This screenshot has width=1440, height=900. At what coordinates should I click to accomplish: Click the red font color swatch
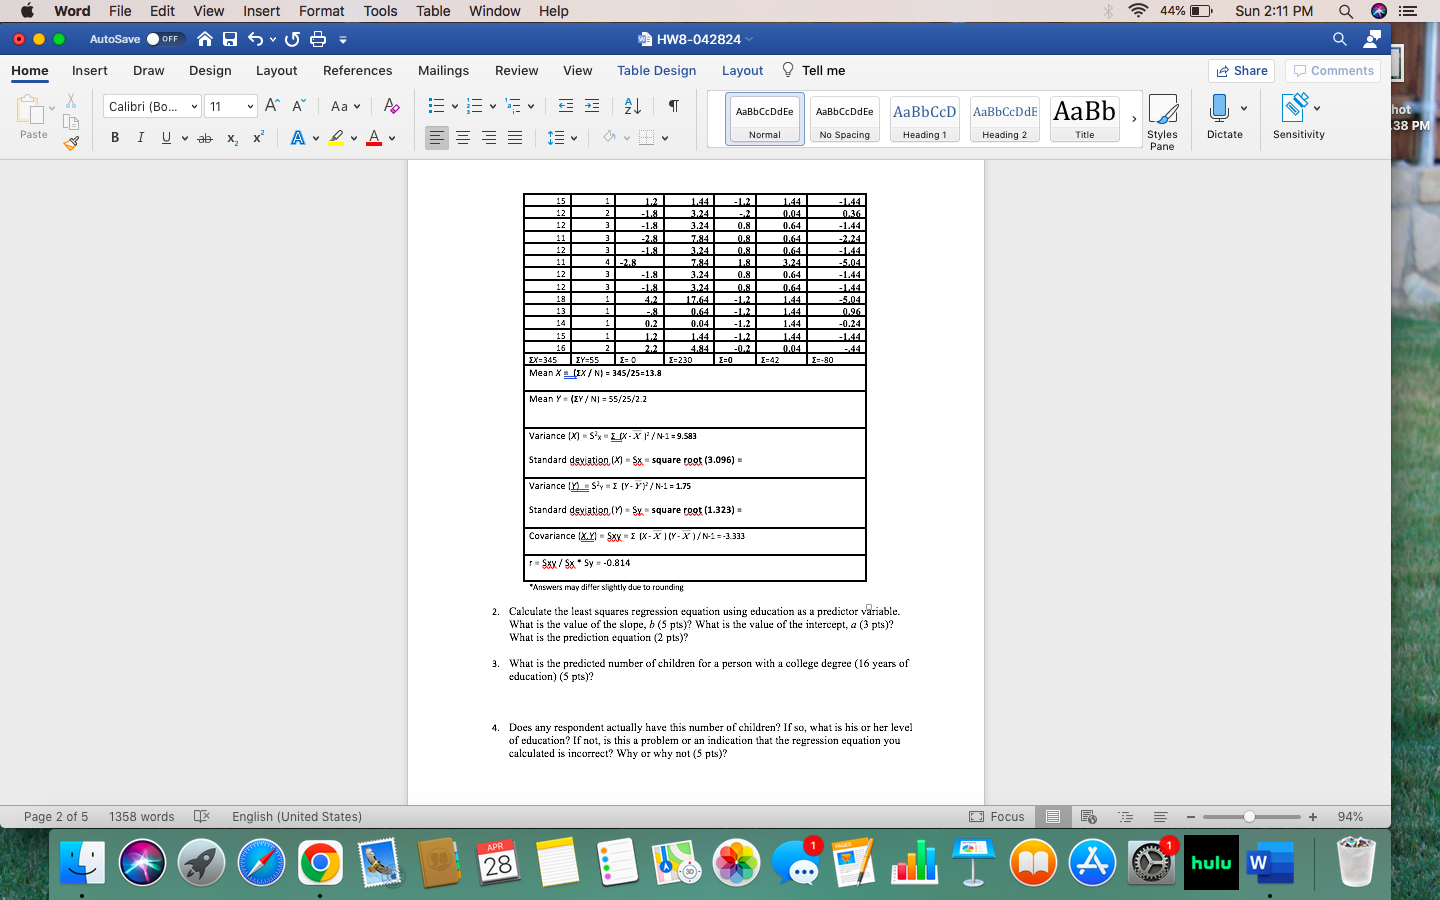click(374, 138)
